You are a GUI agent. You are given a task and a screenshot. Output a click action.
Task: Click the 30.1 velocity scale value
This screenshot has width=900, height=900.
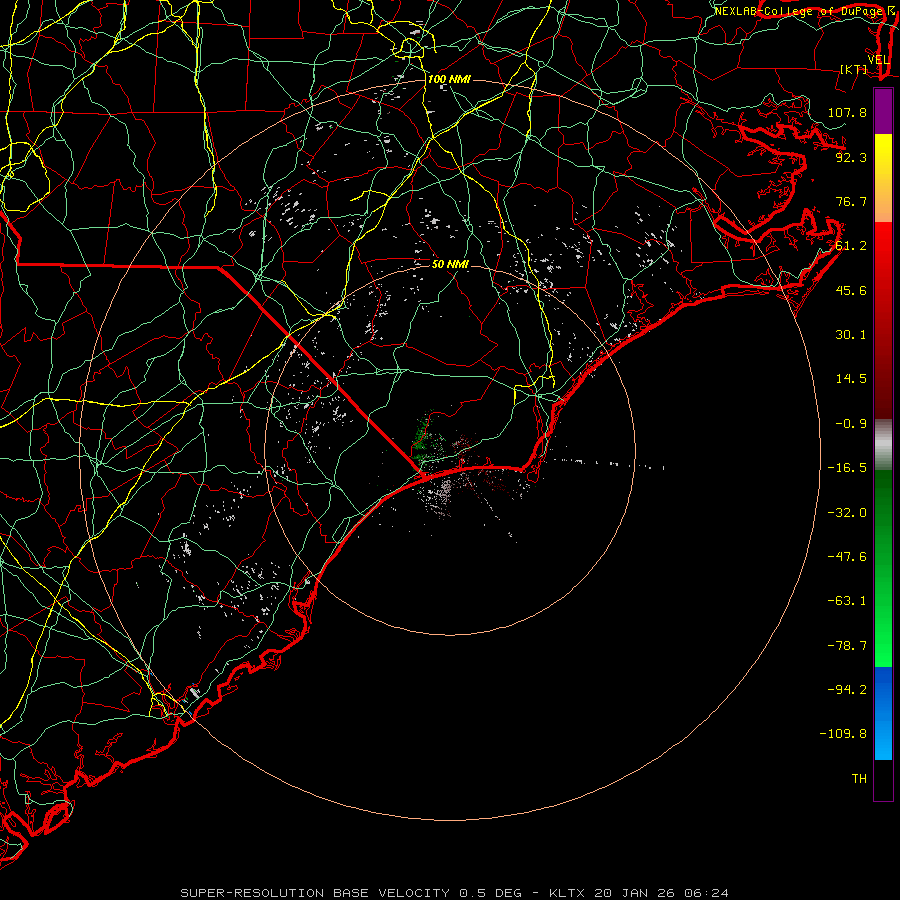(851, 335)
